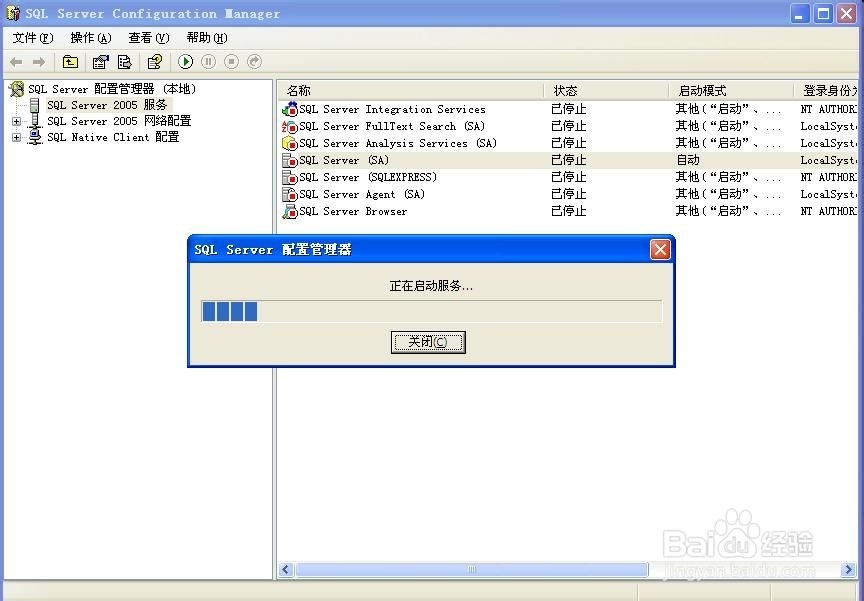
Task: Click the 关闭(C) button in the dialog
Action: click(428, 342)
